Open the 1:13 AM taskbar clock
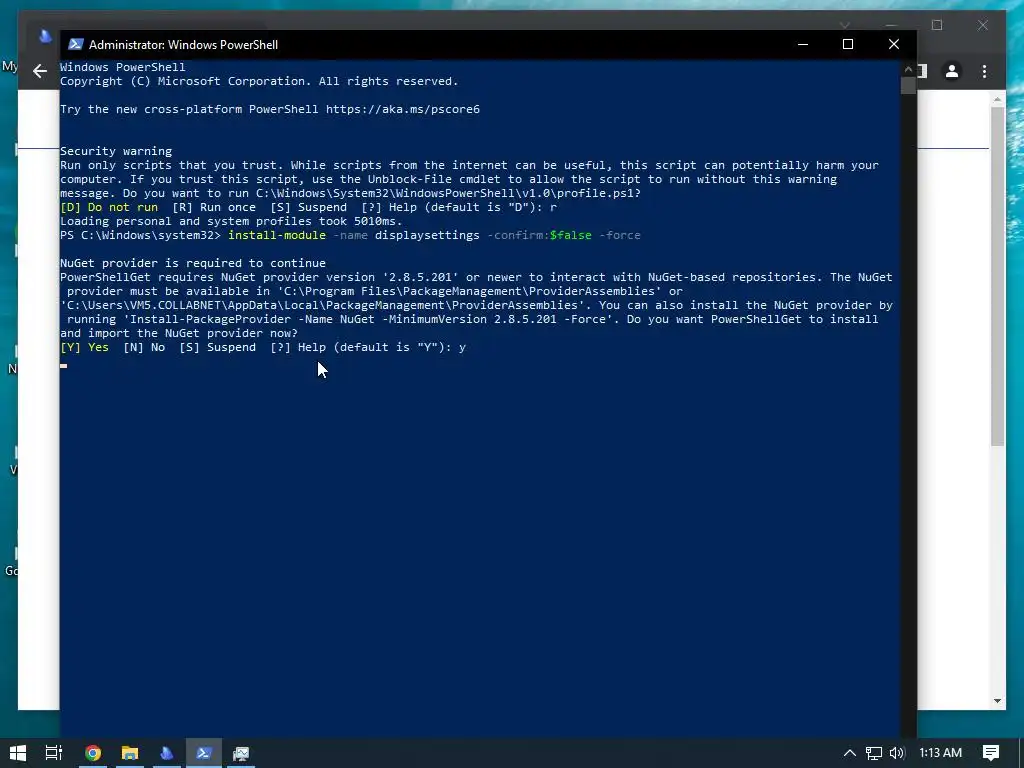This screenshot has width=1024, height=768. pos(940,753)
